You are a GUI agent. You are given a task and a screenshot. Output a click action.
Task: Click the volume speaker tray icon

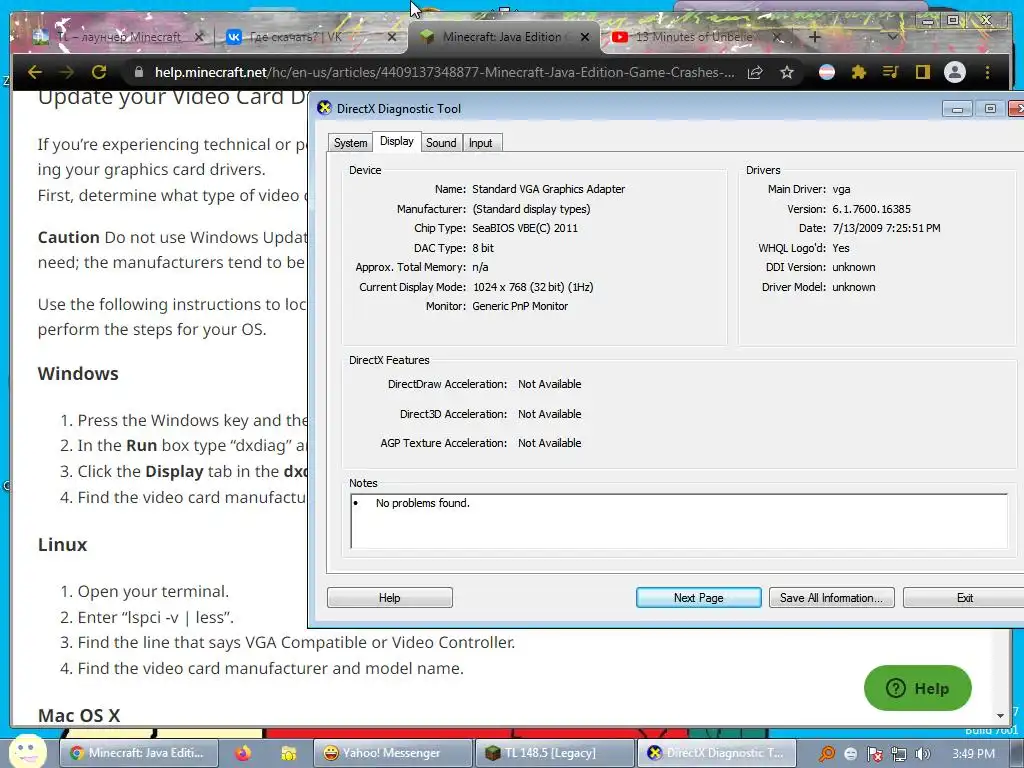[x=923, y=754]
